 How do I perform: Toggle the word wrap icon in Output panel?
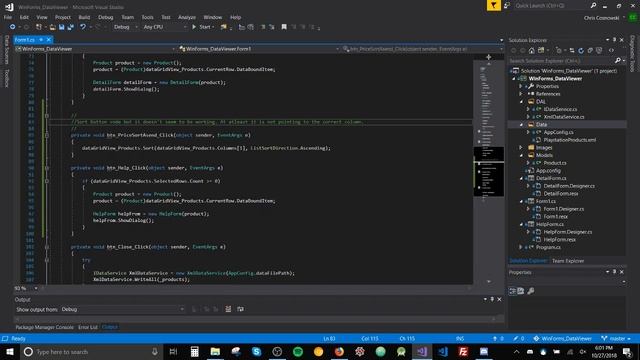(x=240, y=309)
